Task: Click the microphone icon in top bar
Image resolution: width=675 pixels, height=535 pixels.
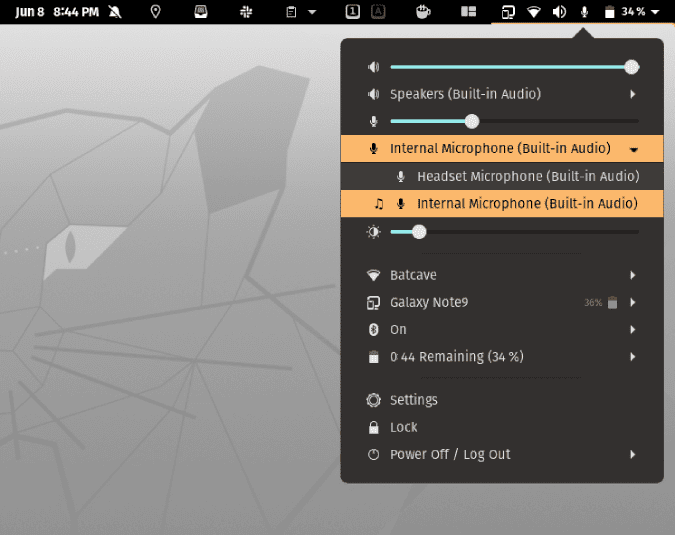Action: click(584, 12)
